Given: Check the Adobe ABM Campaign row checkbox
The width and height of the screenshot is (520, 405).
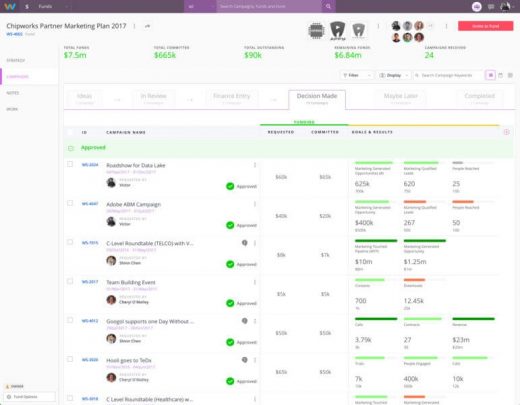Looking at the screenshot, I should coord(70,203).
